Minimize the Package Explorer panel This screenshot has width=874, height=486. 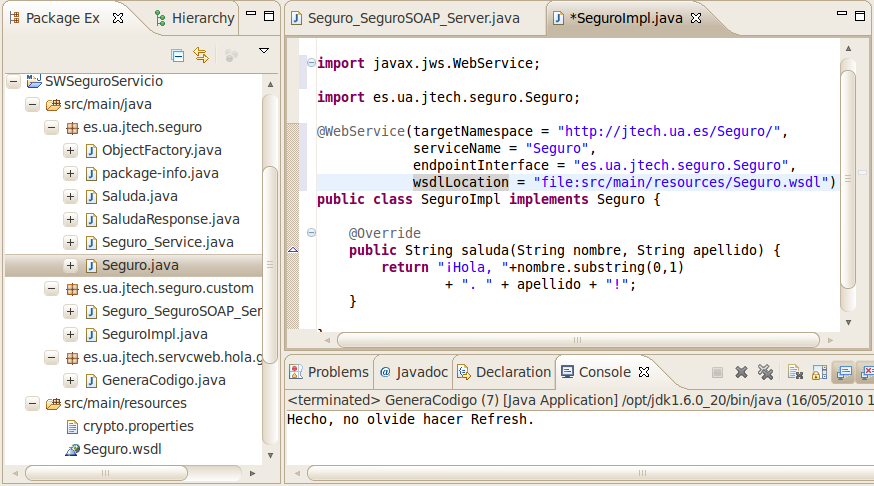tap(251, 13)
